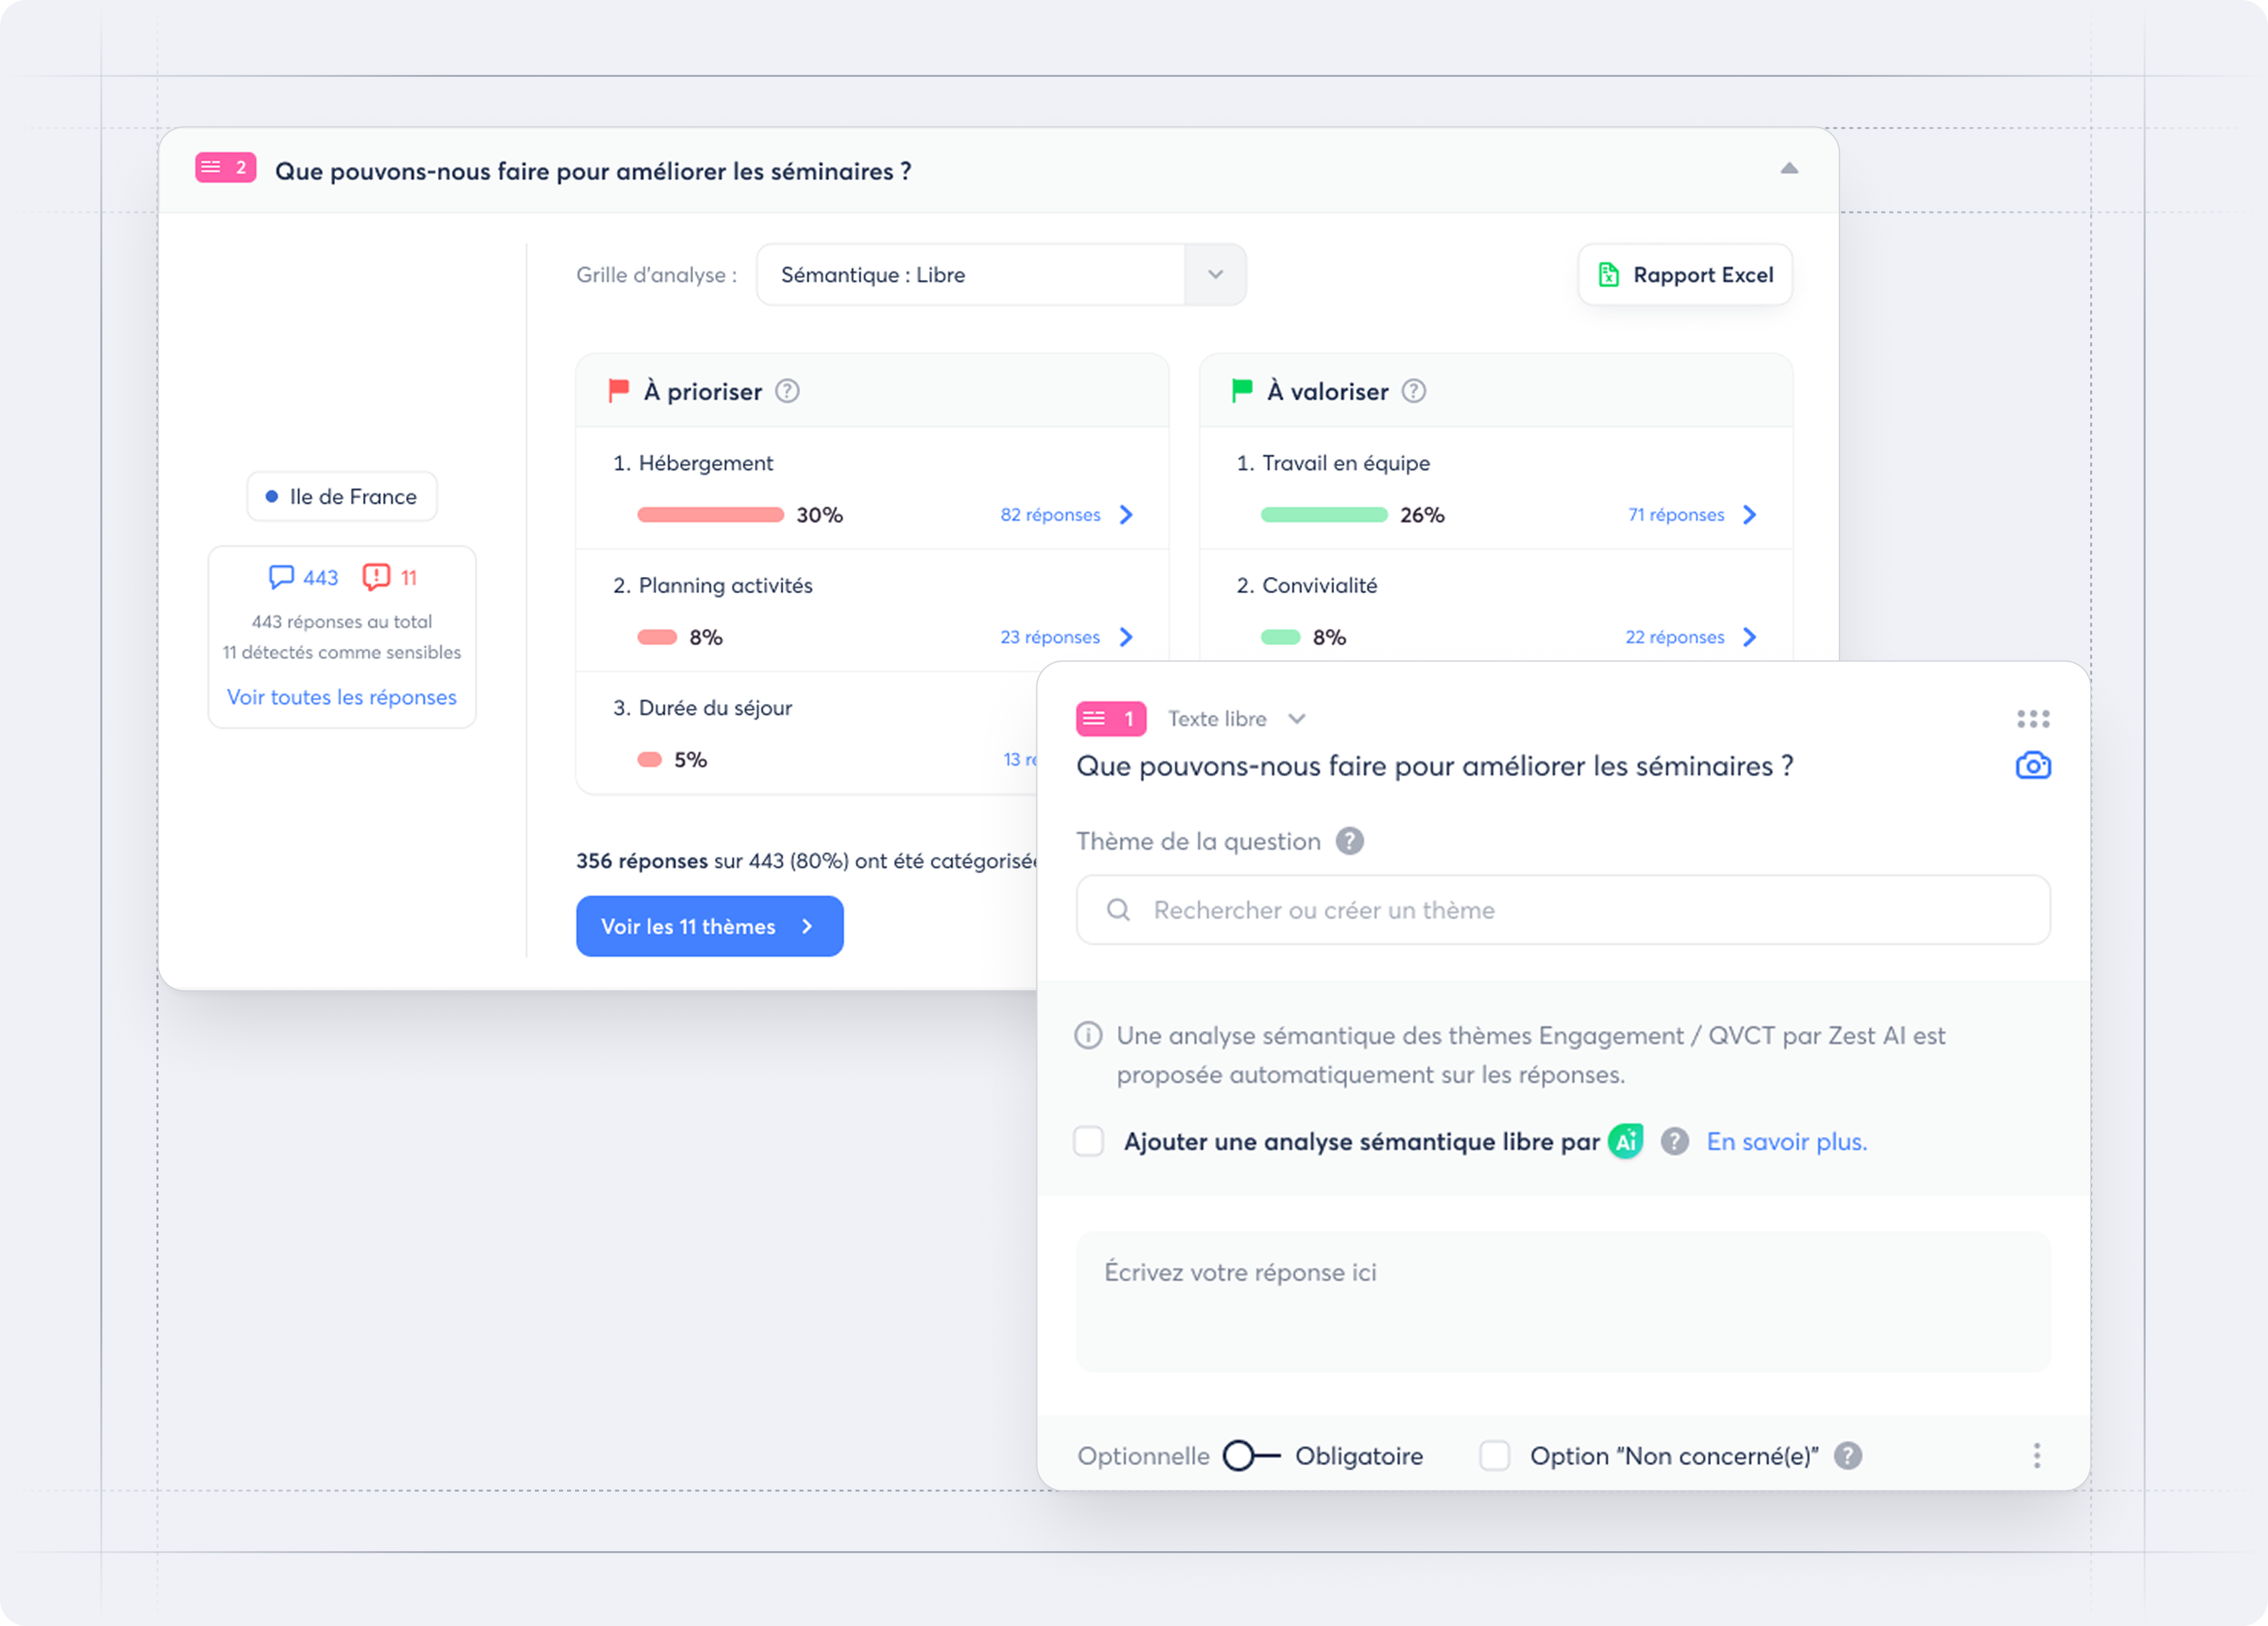Expand the Texte libre question type dropdown
The width and height of the screenshot is (2268, 1626).
[x=1296, y=719]
